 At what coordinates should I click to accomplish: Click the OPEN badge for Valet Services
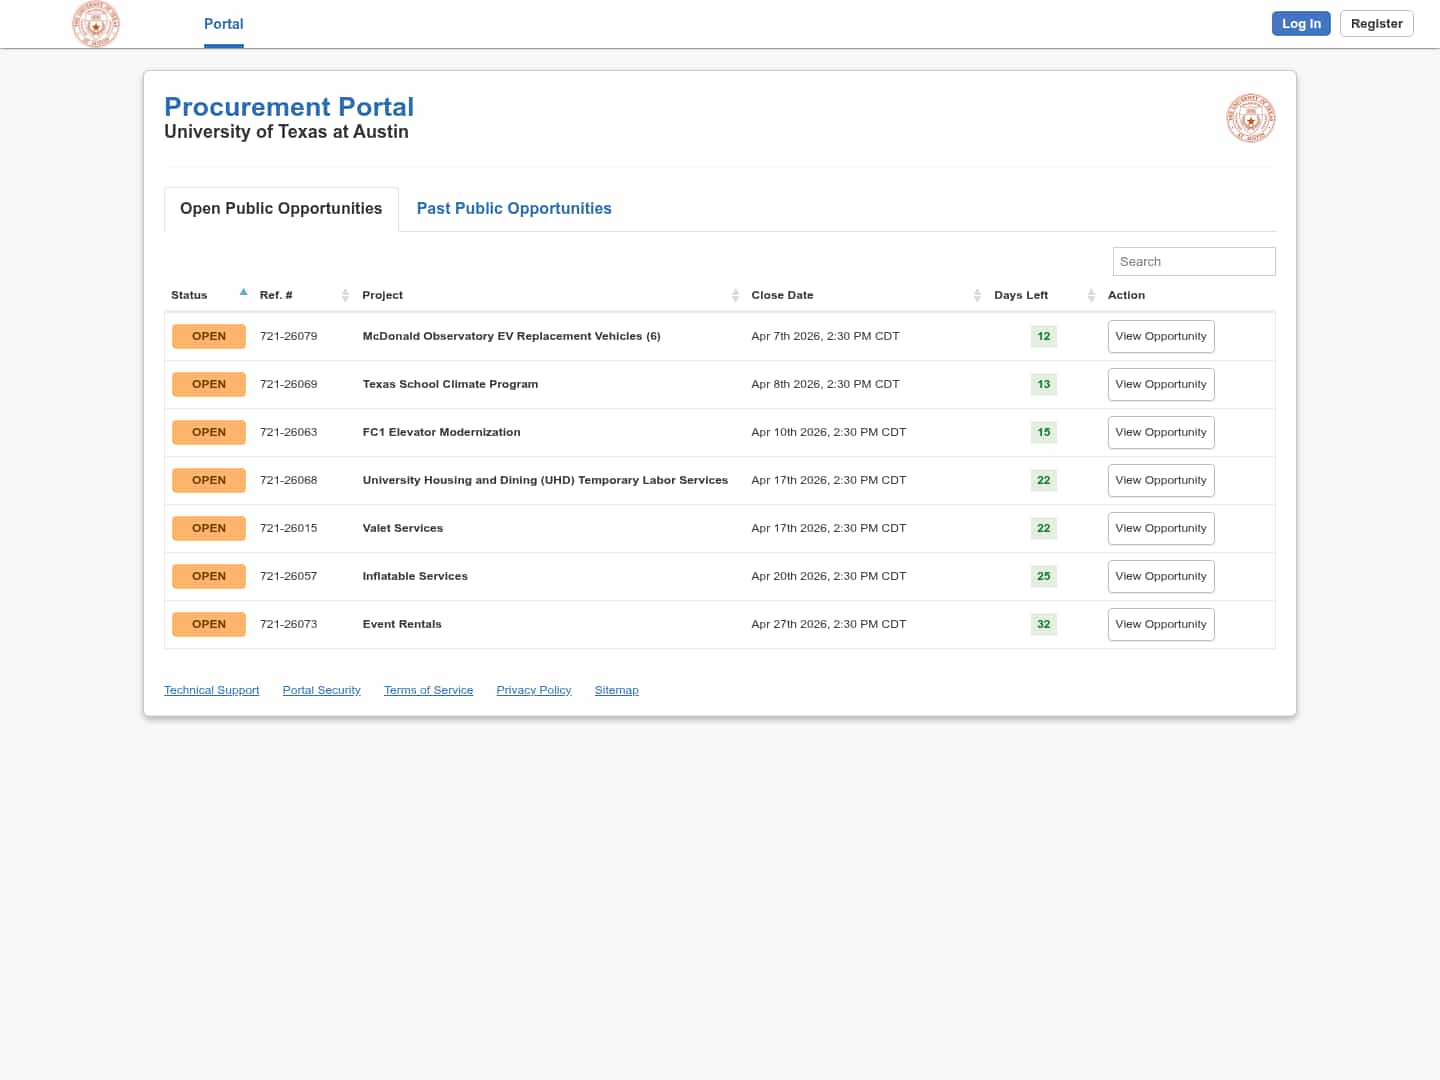click(x=209, y=528)
